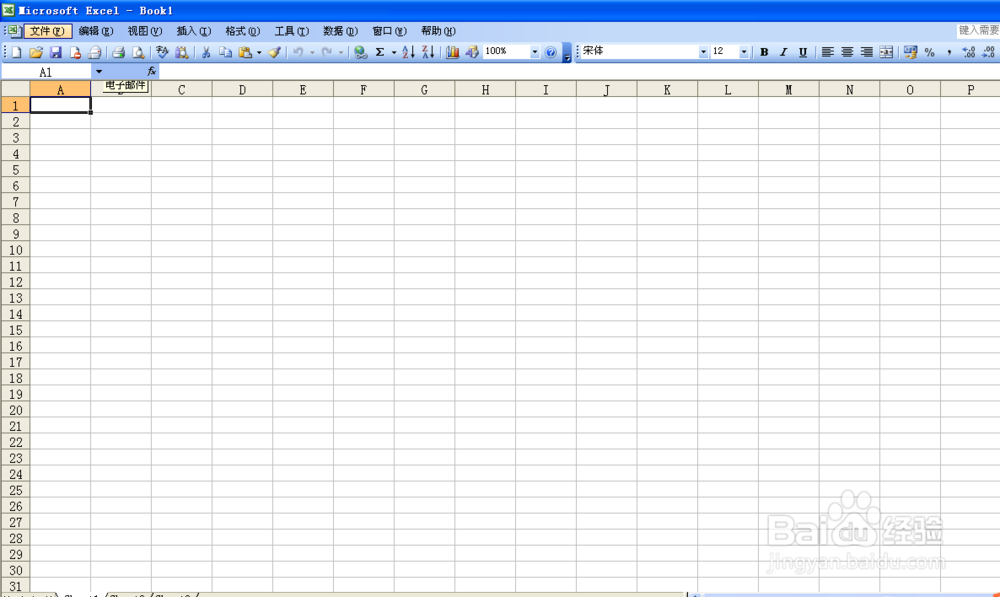This screenshot has height=597, width=1000.
Task: Expand the Redo history arrow
Action: pyautogui.click(x=341, y=52)
